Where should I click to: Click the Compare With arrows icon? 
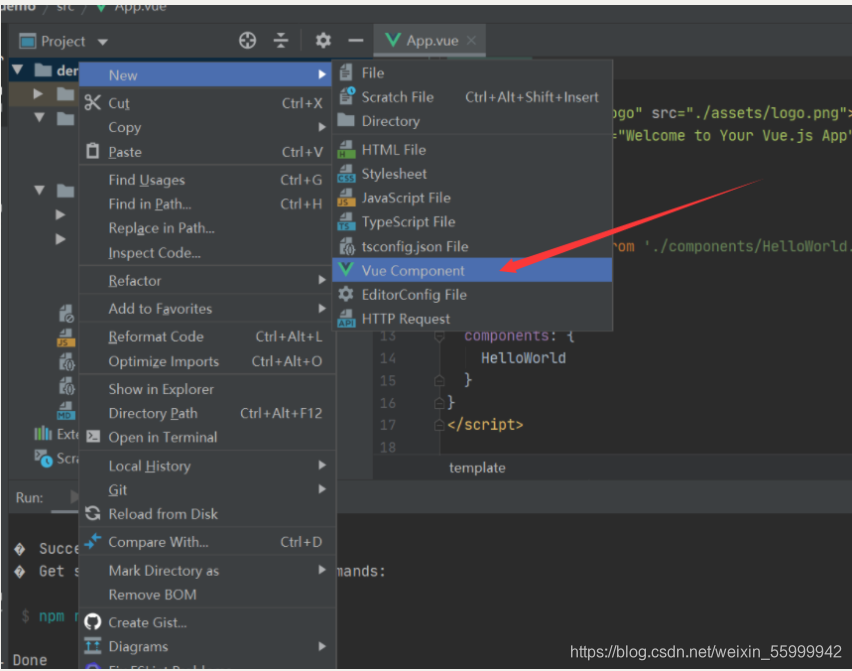pos(93,541)
